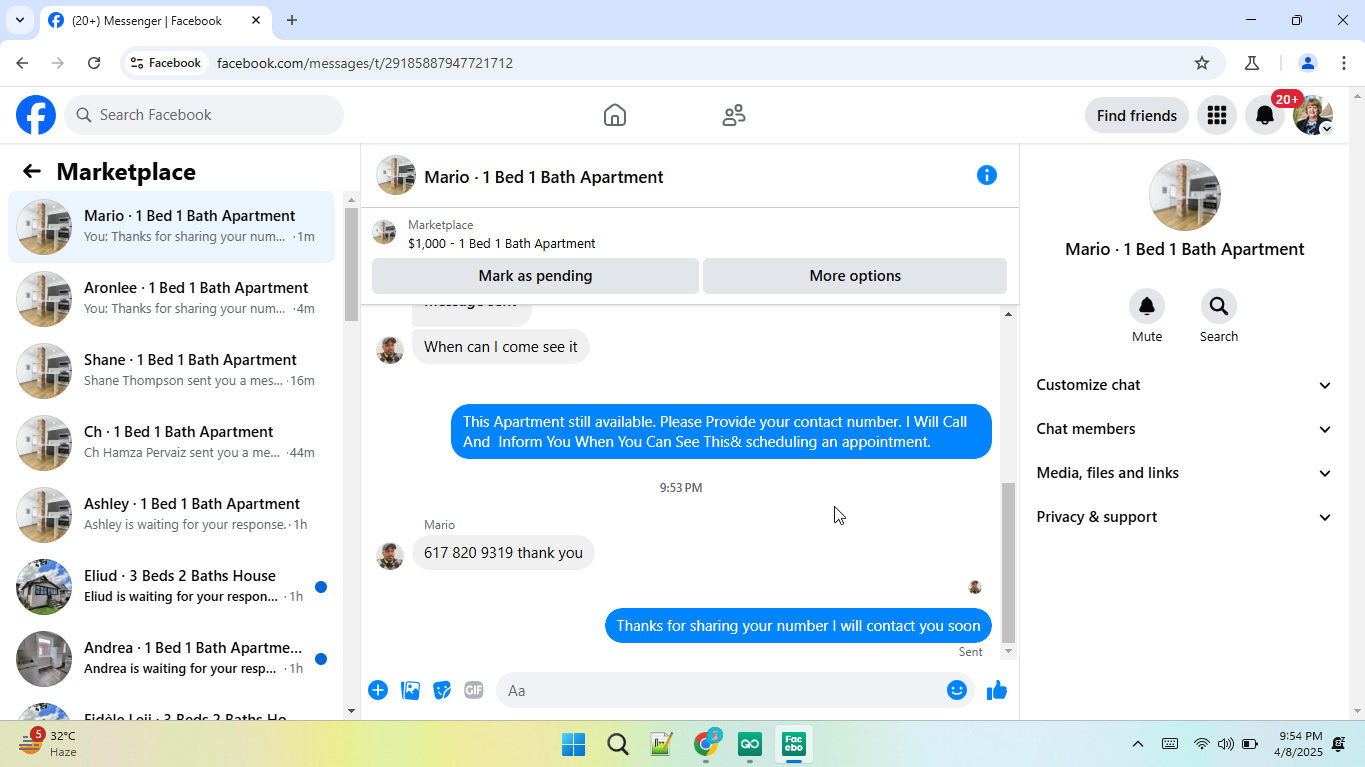Screen dimensions: 1365x767
Task: View site information icon beside Facebook URL
Action: (x=137, y=63)
